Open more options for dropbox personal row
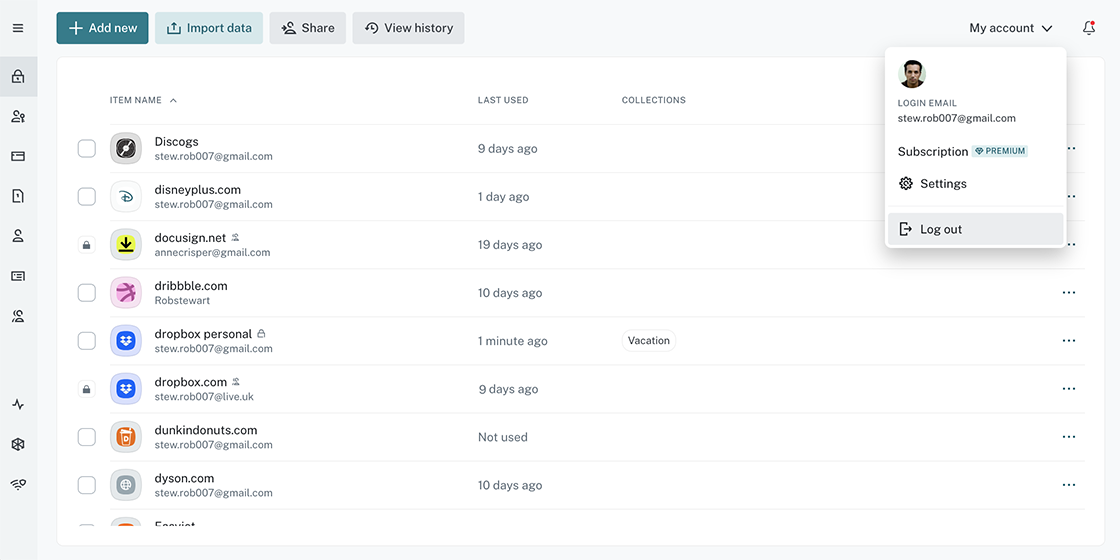 pos(1069,341)
